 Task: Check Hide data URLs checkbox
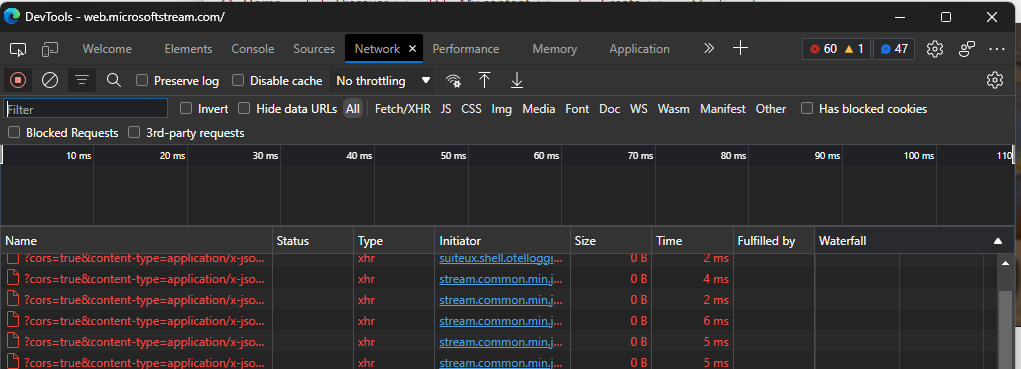click(244, 108)
